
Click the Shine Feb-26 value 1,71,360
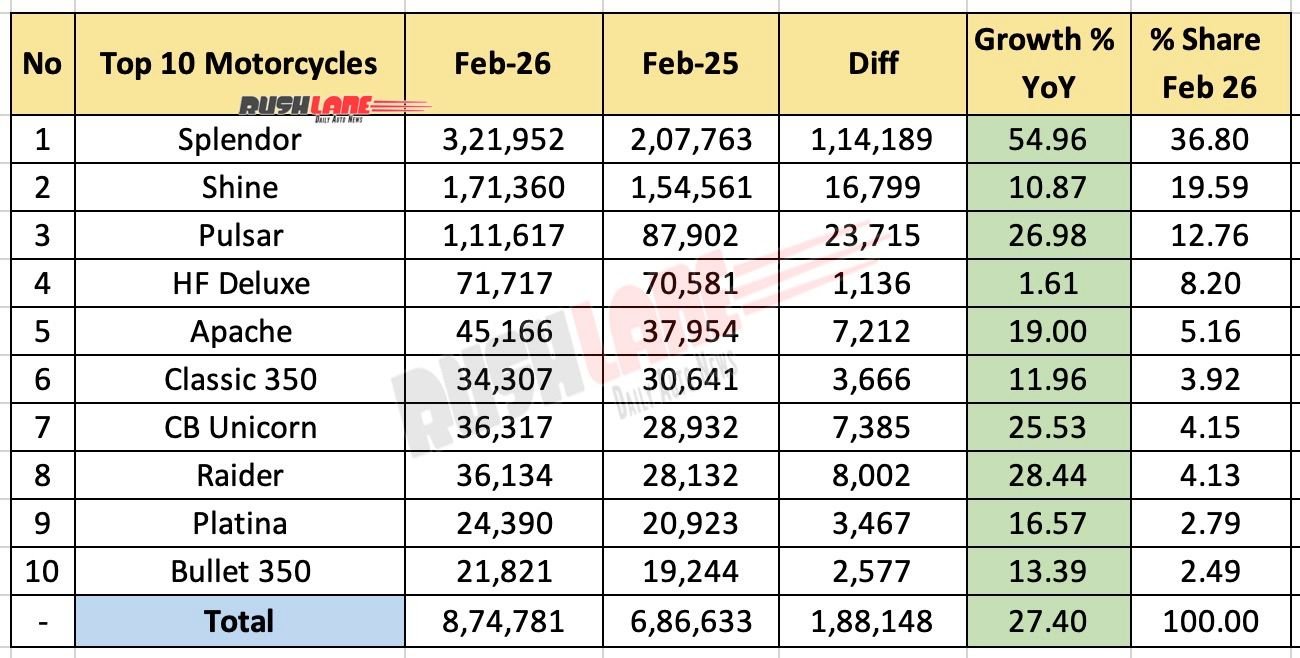(x=503, y=187)
